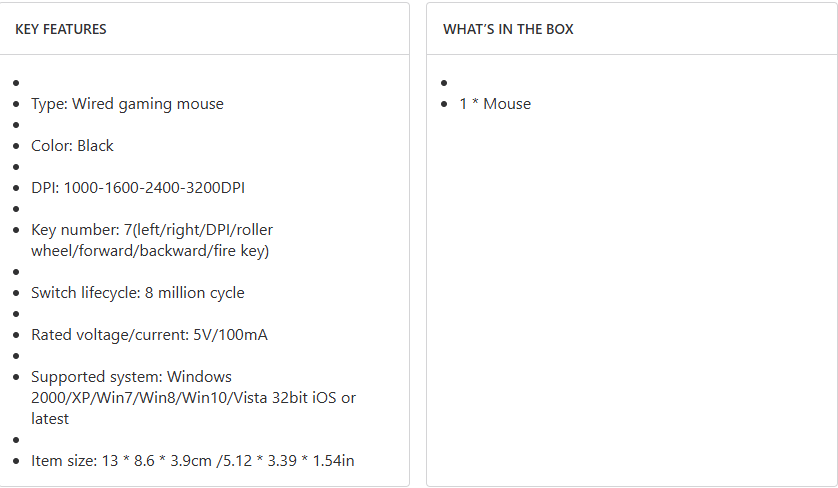Click the KEY FEATURES panel header

coord(61,29)
